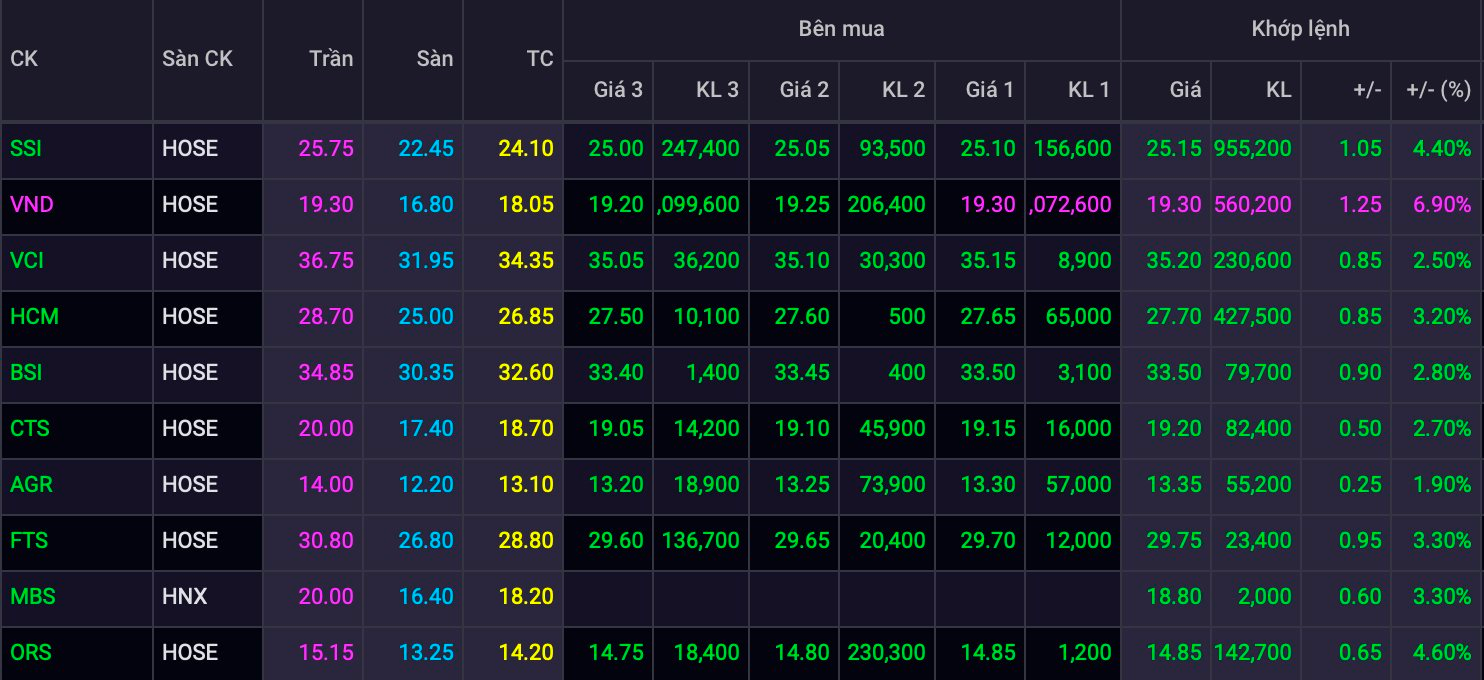Click ORS KL 2 volume 230,300
The width and height of the screenshot is (1484, 680).
coord(886,653)
